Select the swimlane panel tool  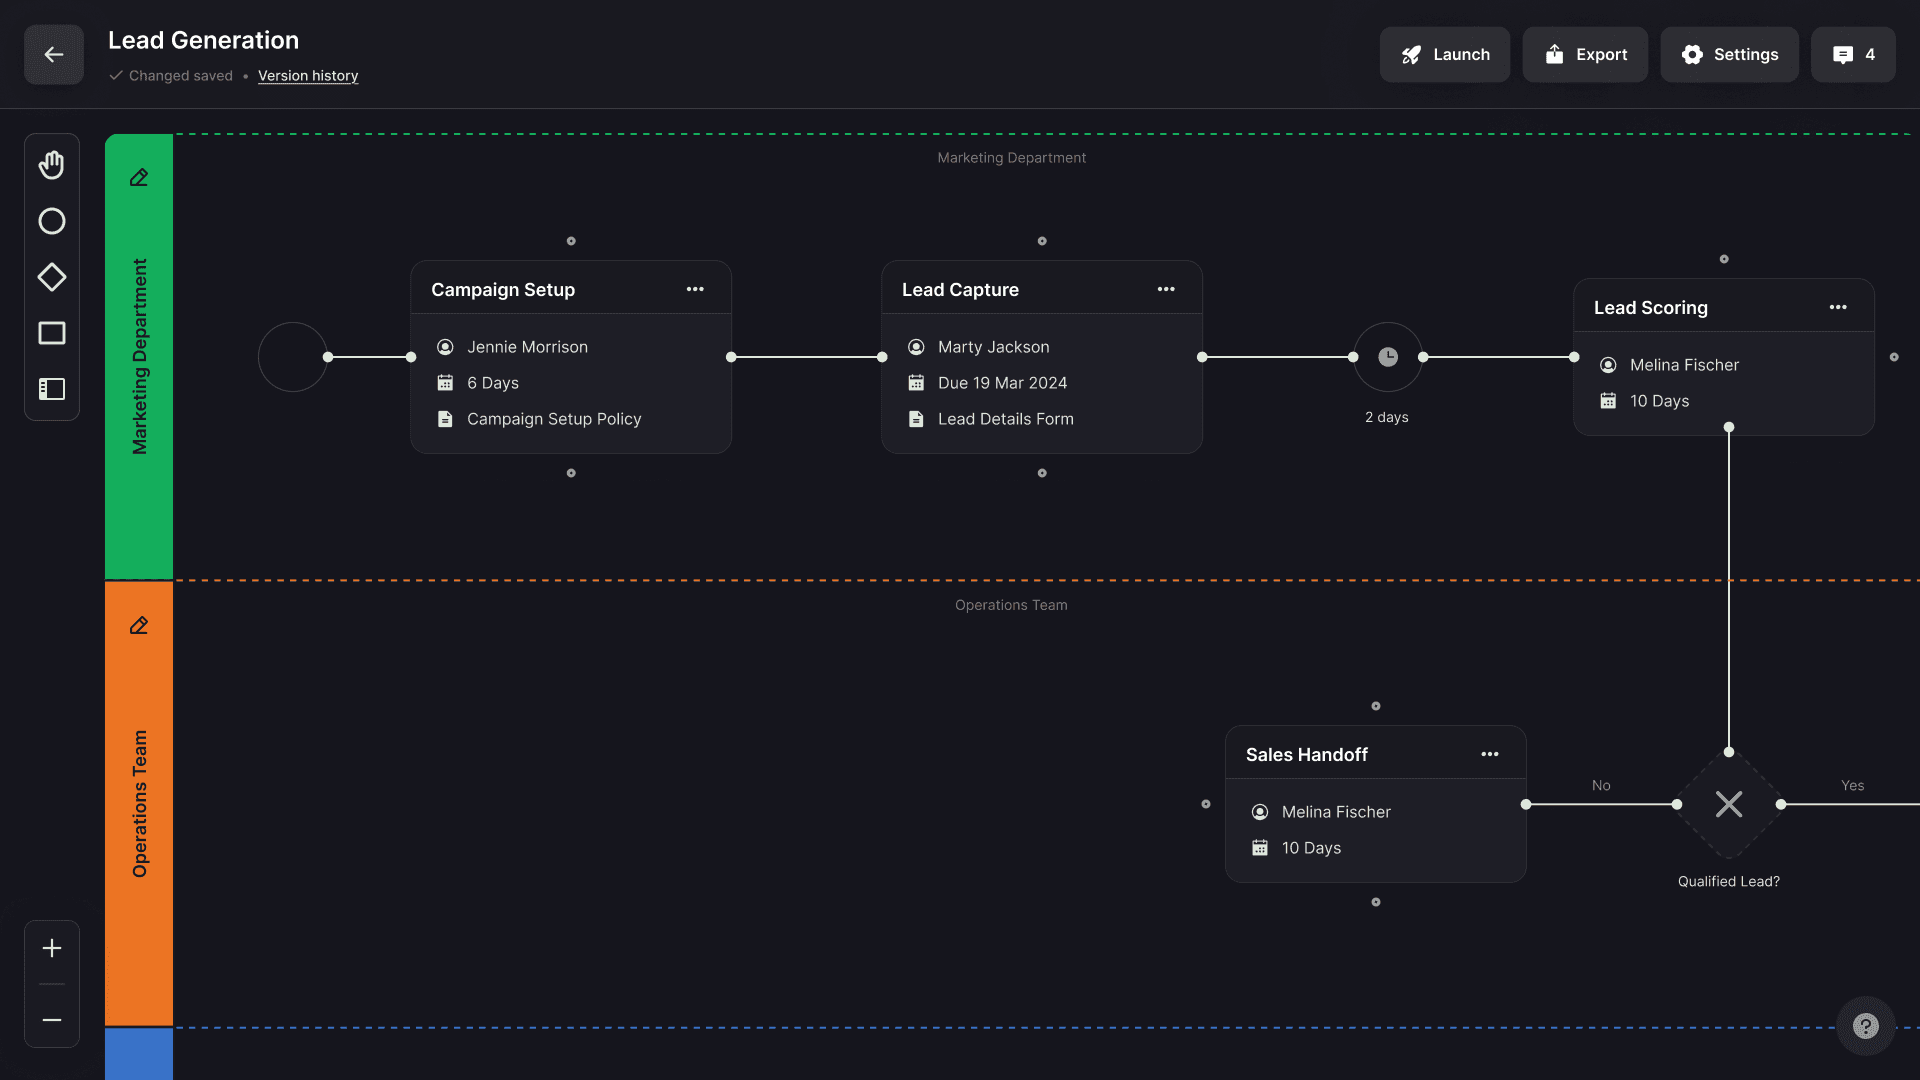[52, 389]
